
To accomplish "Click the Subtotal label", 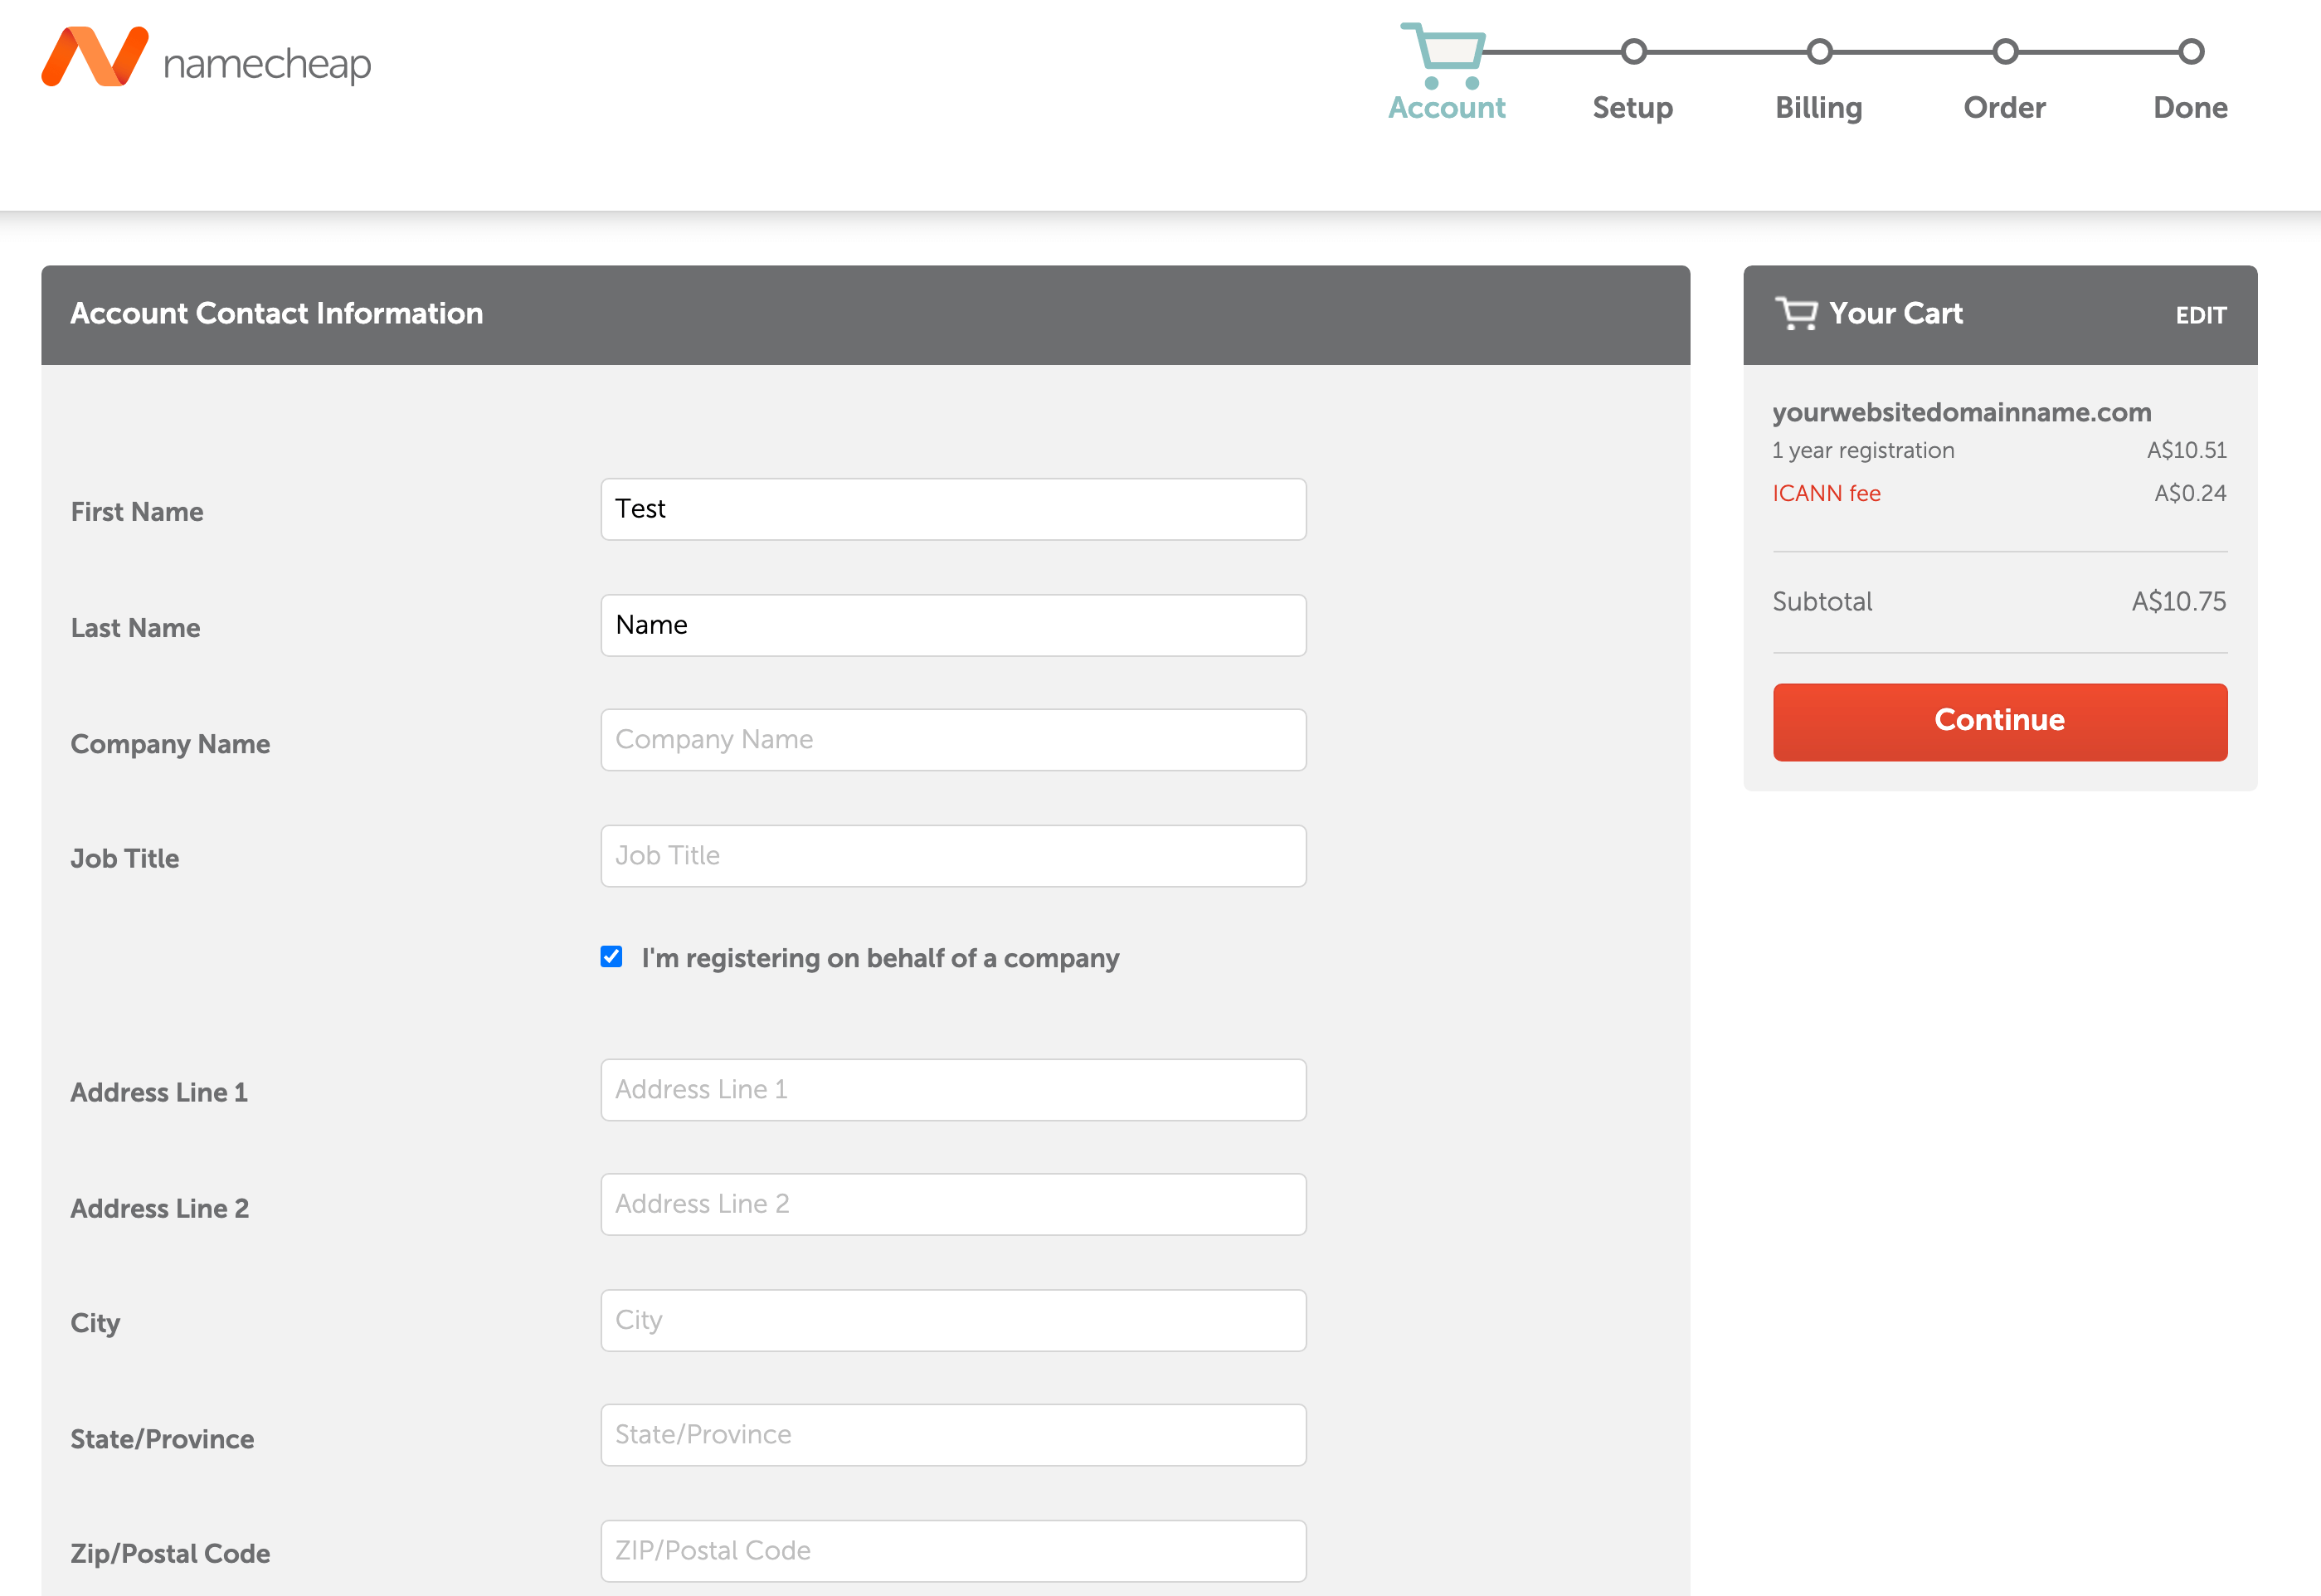I will point(1822,601).
